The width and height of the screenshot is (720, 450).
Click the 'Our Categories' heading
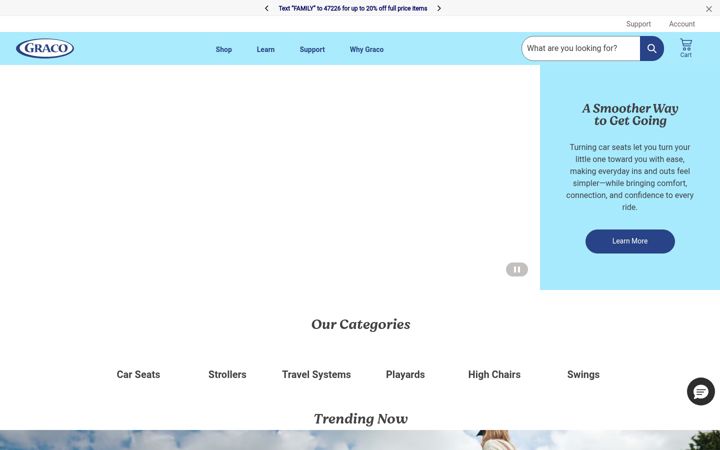pyautogui.click(x=360, y=324)
